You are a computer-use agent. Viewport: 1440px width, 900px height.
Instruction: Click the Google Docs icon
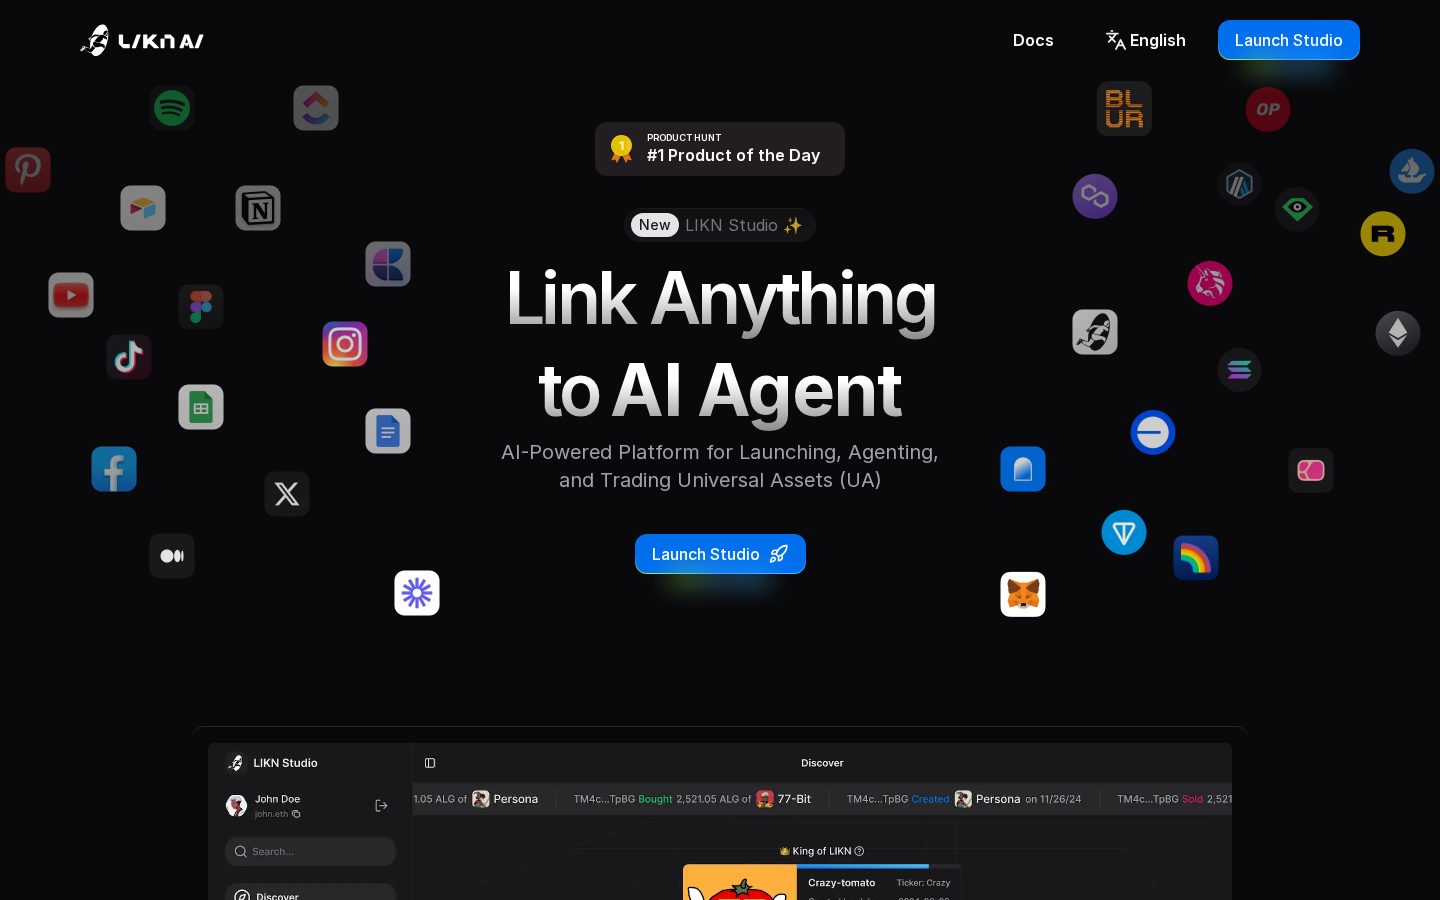[388, 431]
